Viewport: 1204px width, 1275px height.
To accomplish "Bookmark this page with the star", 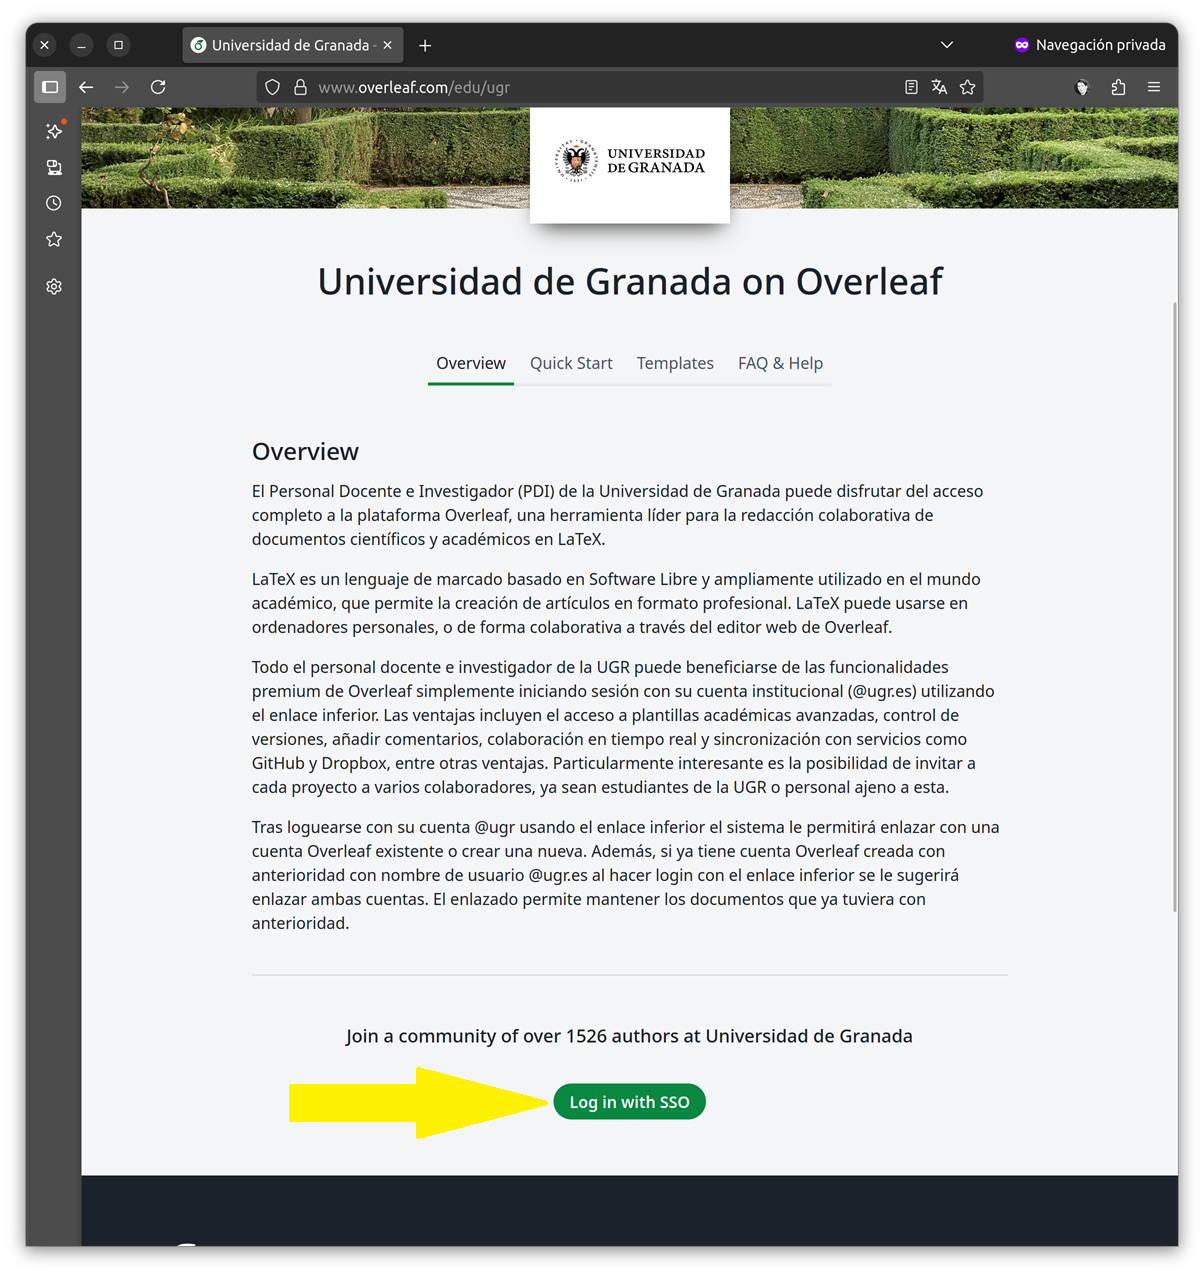I will (967, 87).
